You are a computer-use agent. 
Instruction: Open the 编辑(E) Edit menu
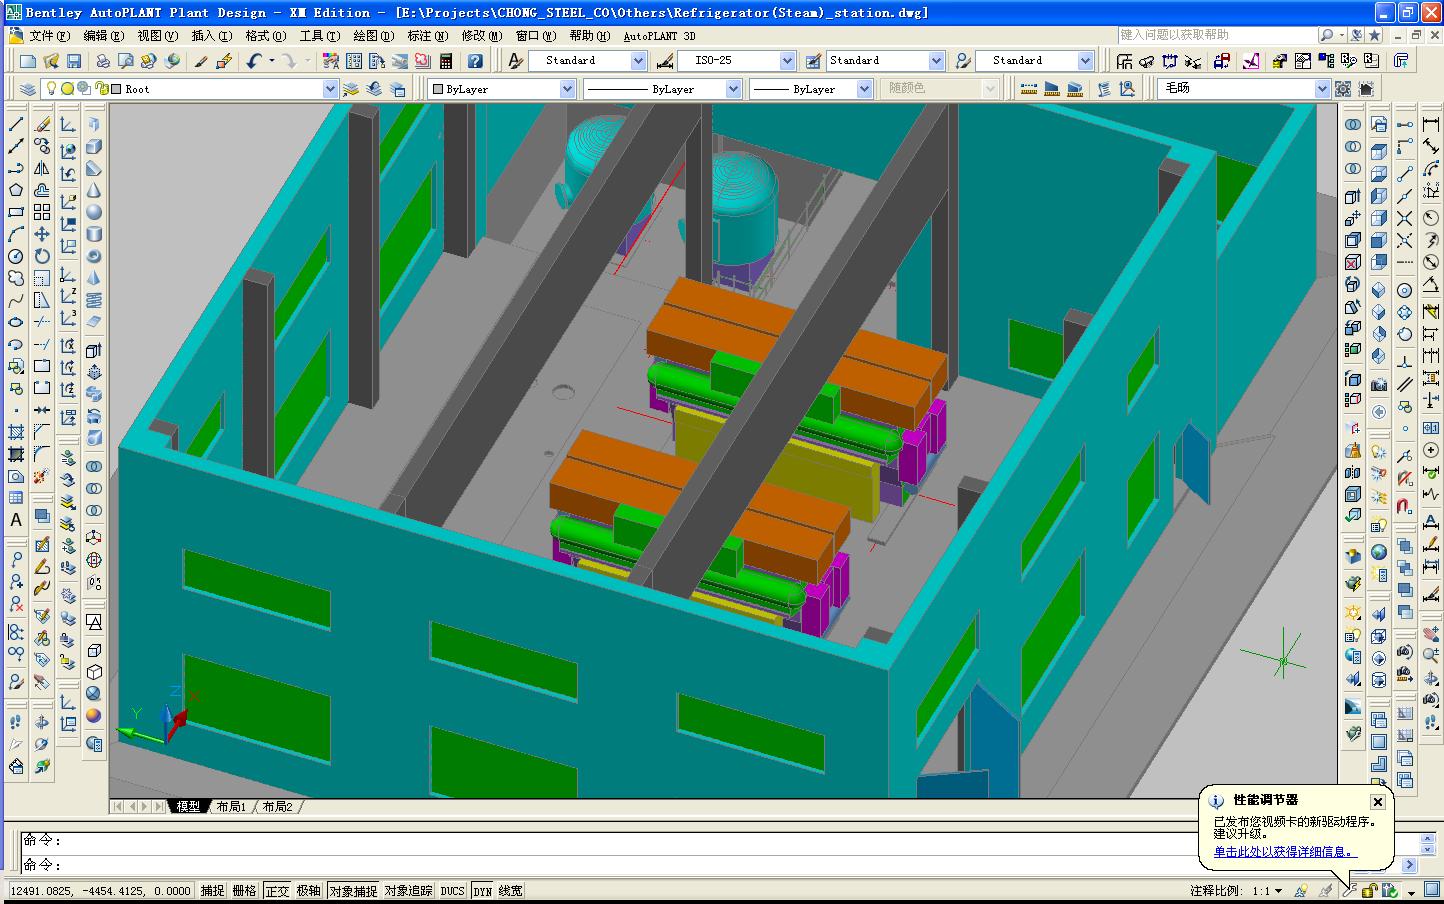pyautogui.click(x=103, y=36)
